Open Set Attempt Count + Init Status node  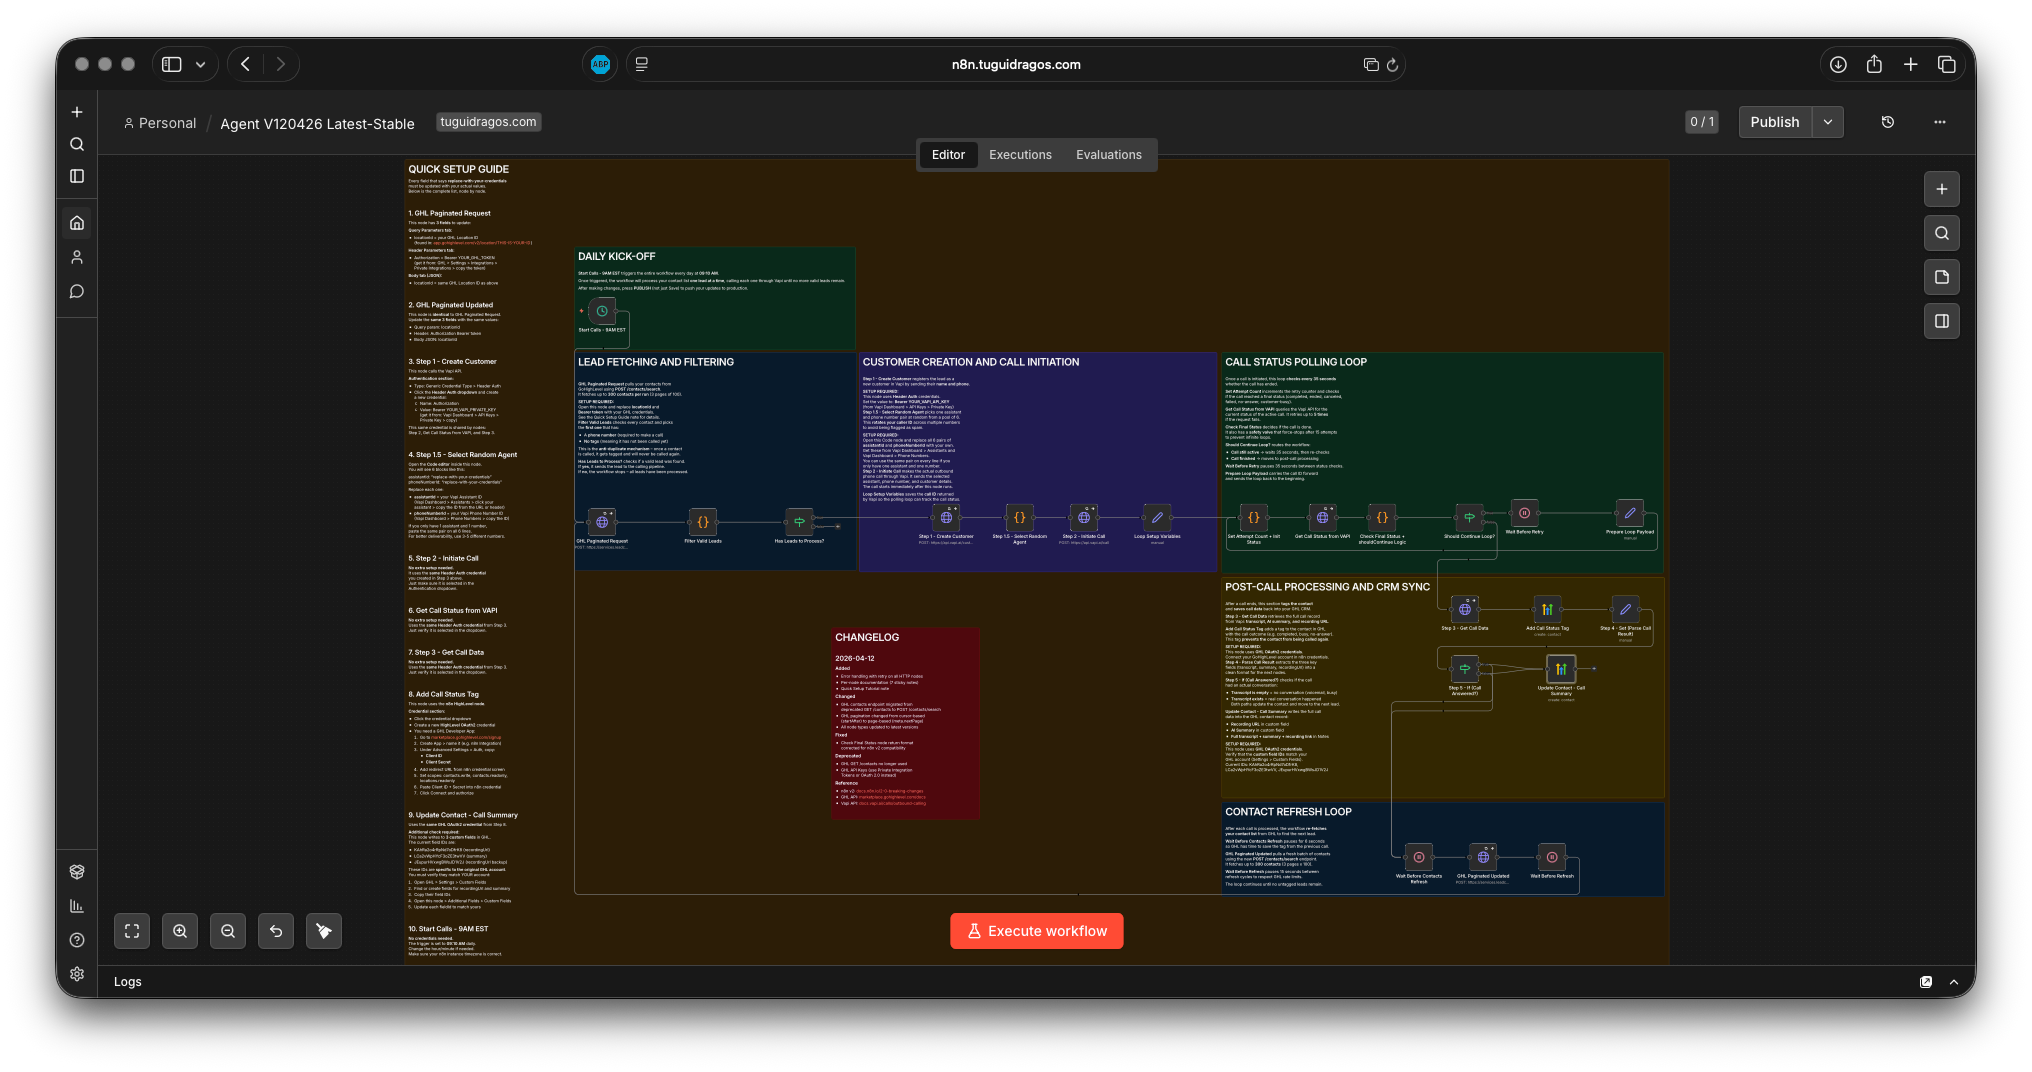1253,517
